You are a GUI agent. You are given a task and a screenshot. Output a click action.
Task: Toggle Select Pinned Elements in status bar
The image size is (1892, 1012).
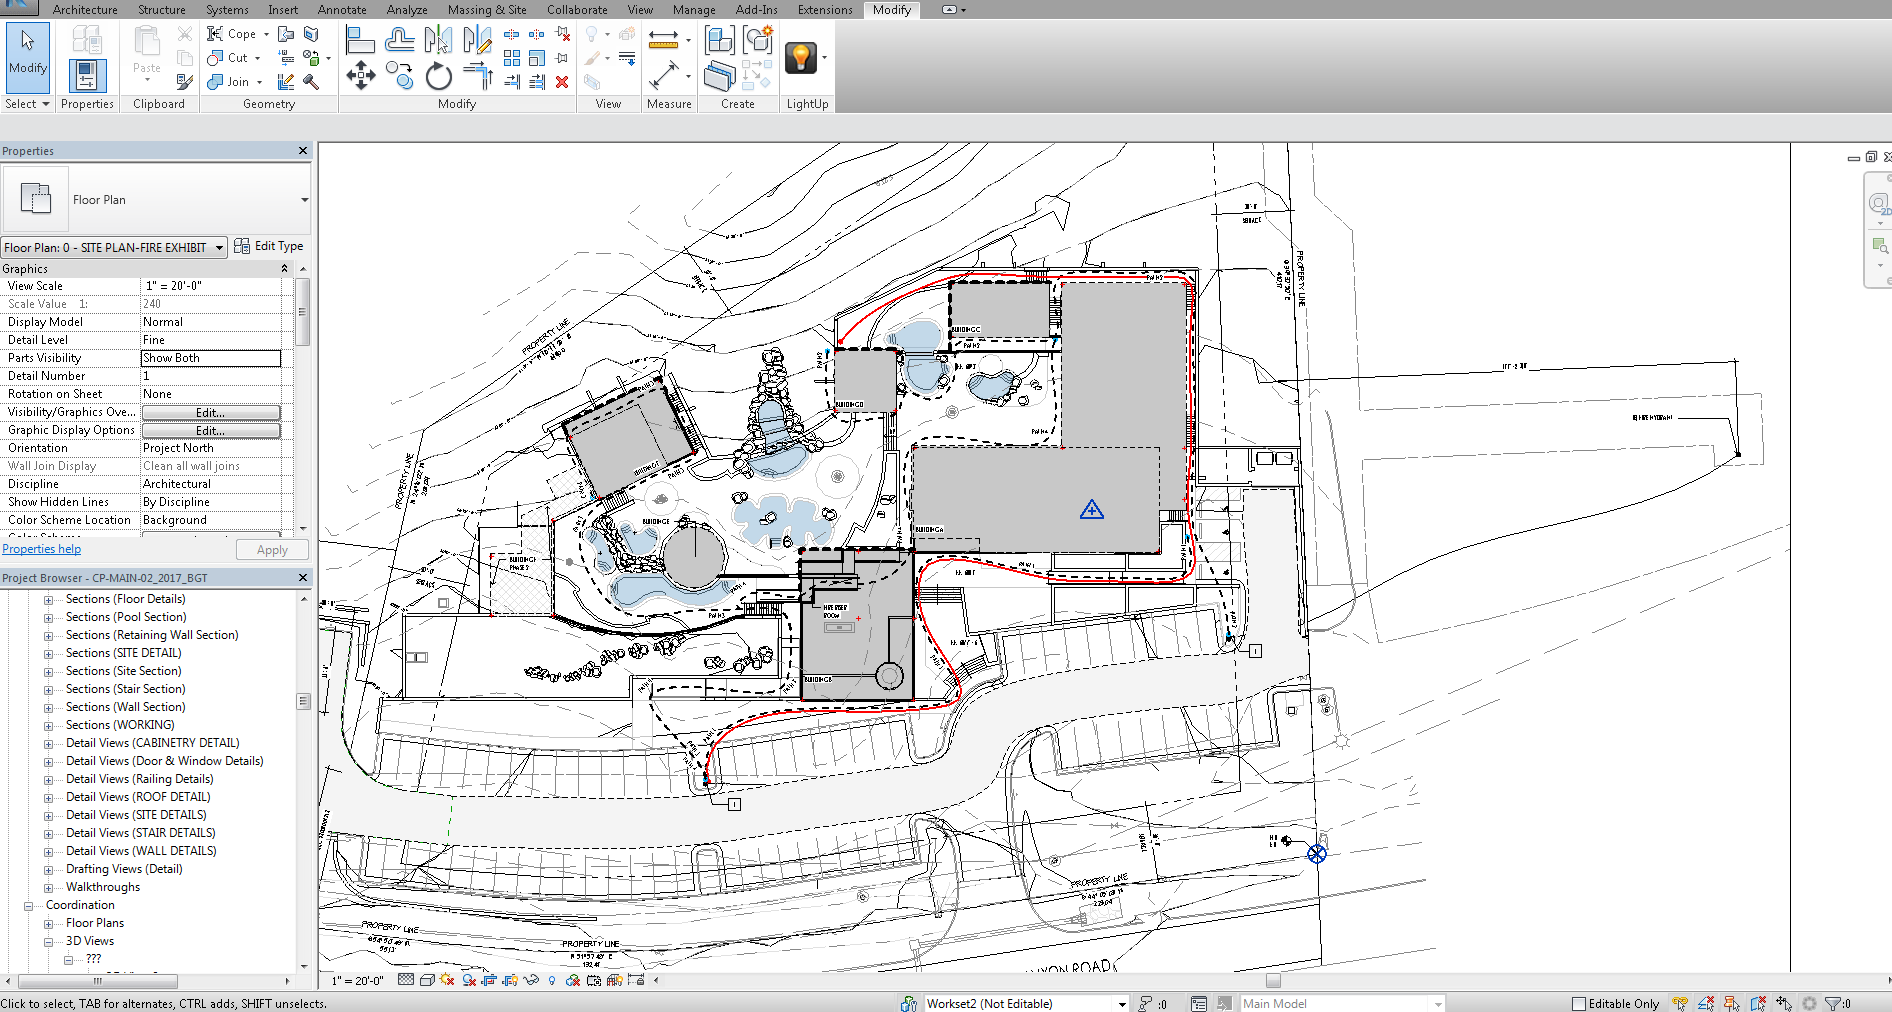click(1732, 1003)
